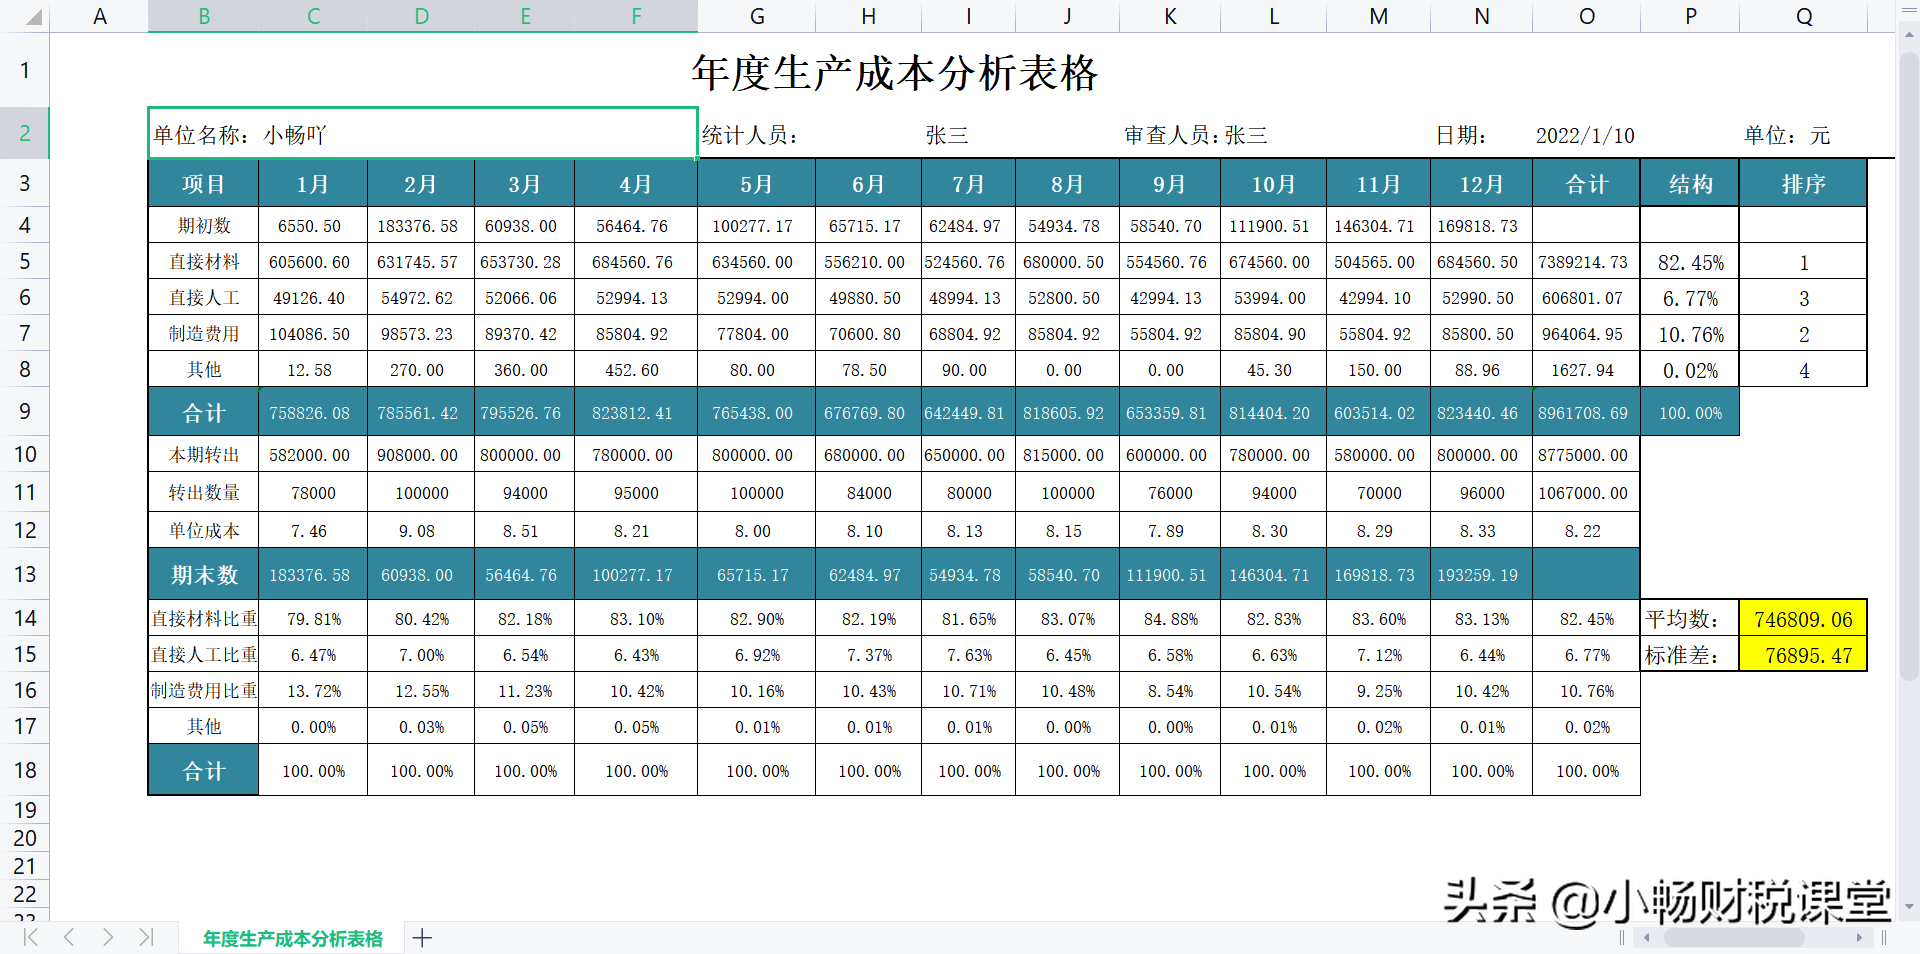Screen dimensions: 1920x954
Task: Go to next sheet navigation arrow
Action: (107, 938)
